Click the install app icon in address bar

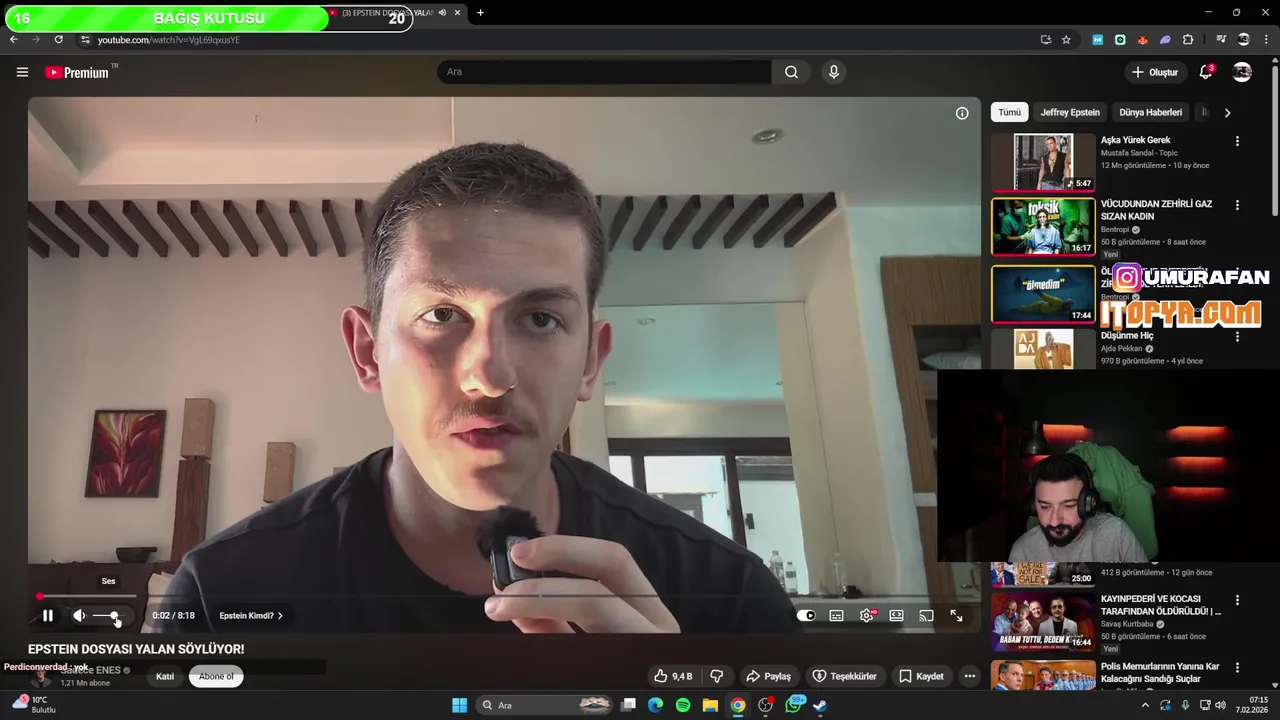point(1046,40)
